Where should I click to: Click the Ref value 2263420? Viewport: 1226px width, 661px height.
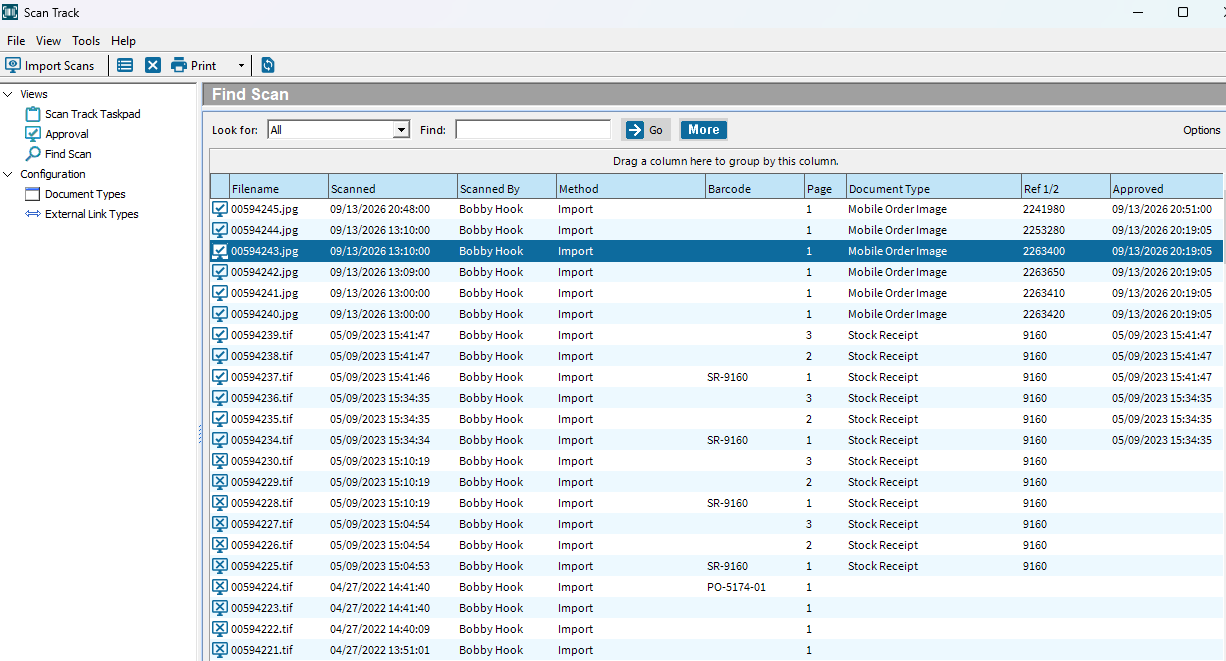[1044, 314]
